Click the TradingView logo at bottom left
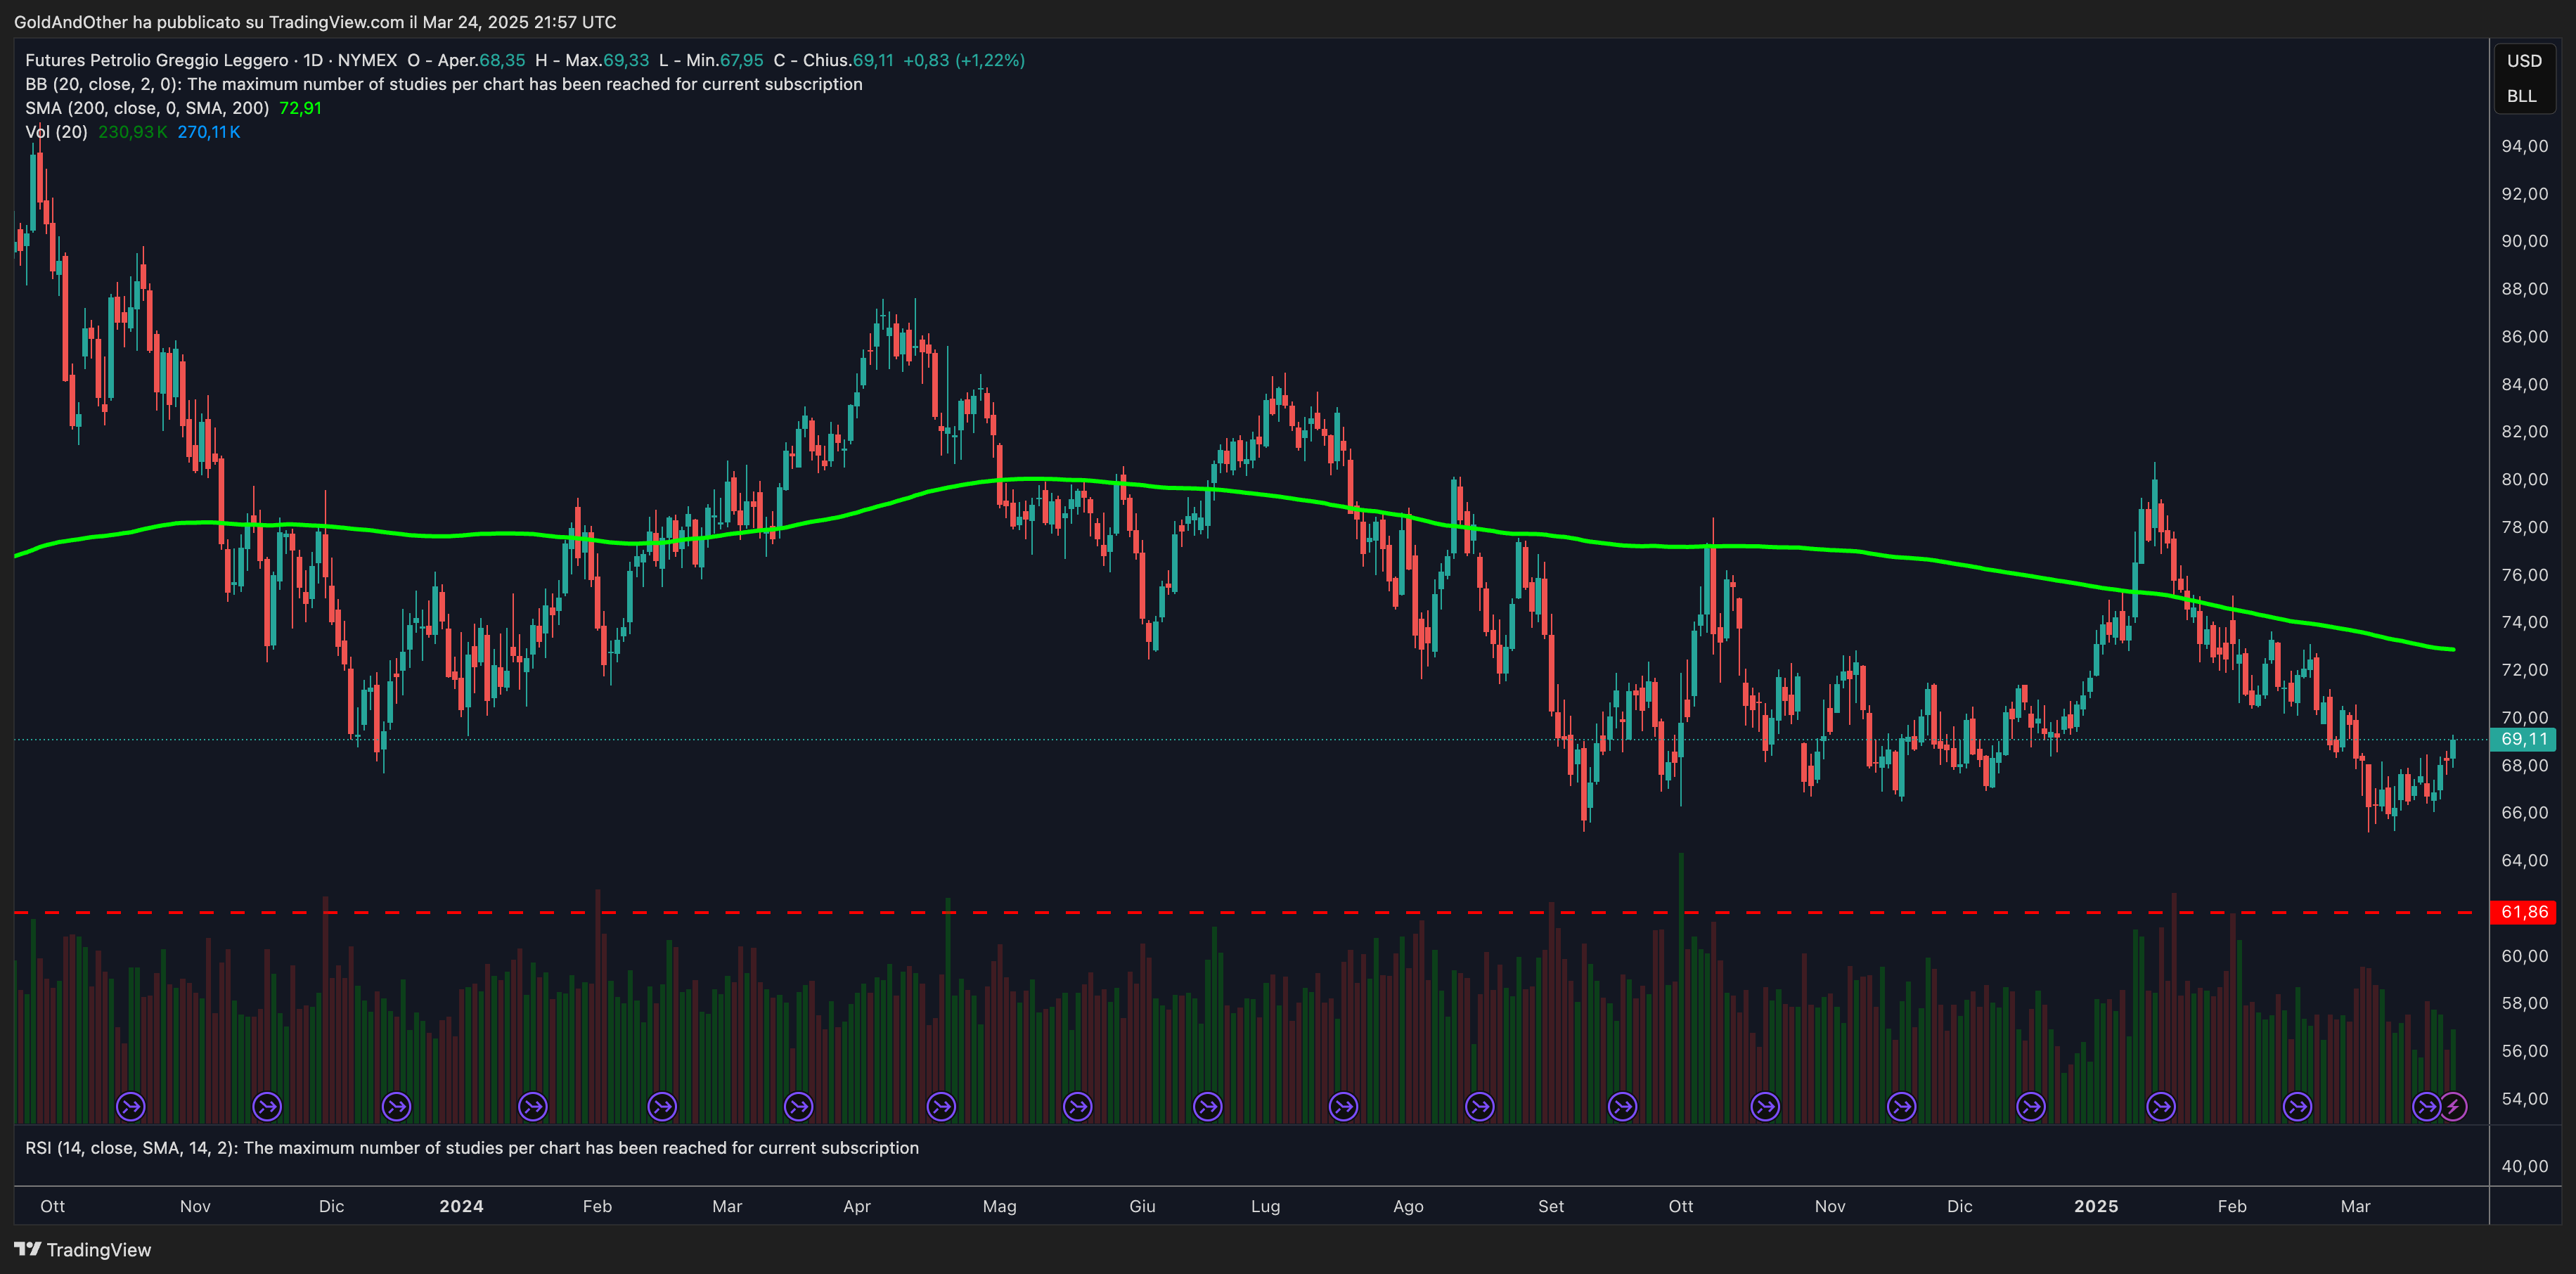This screenshot has width=2576, height=1274. [83, 1250]
